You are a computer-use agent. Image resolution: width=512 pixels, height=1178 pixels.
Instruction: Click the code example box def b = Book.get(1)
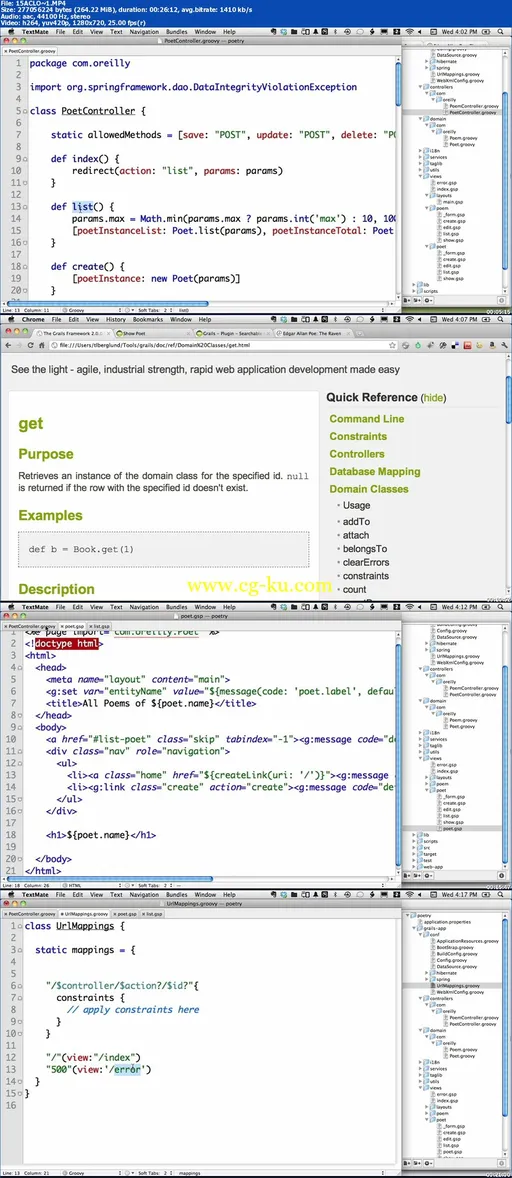164,549
